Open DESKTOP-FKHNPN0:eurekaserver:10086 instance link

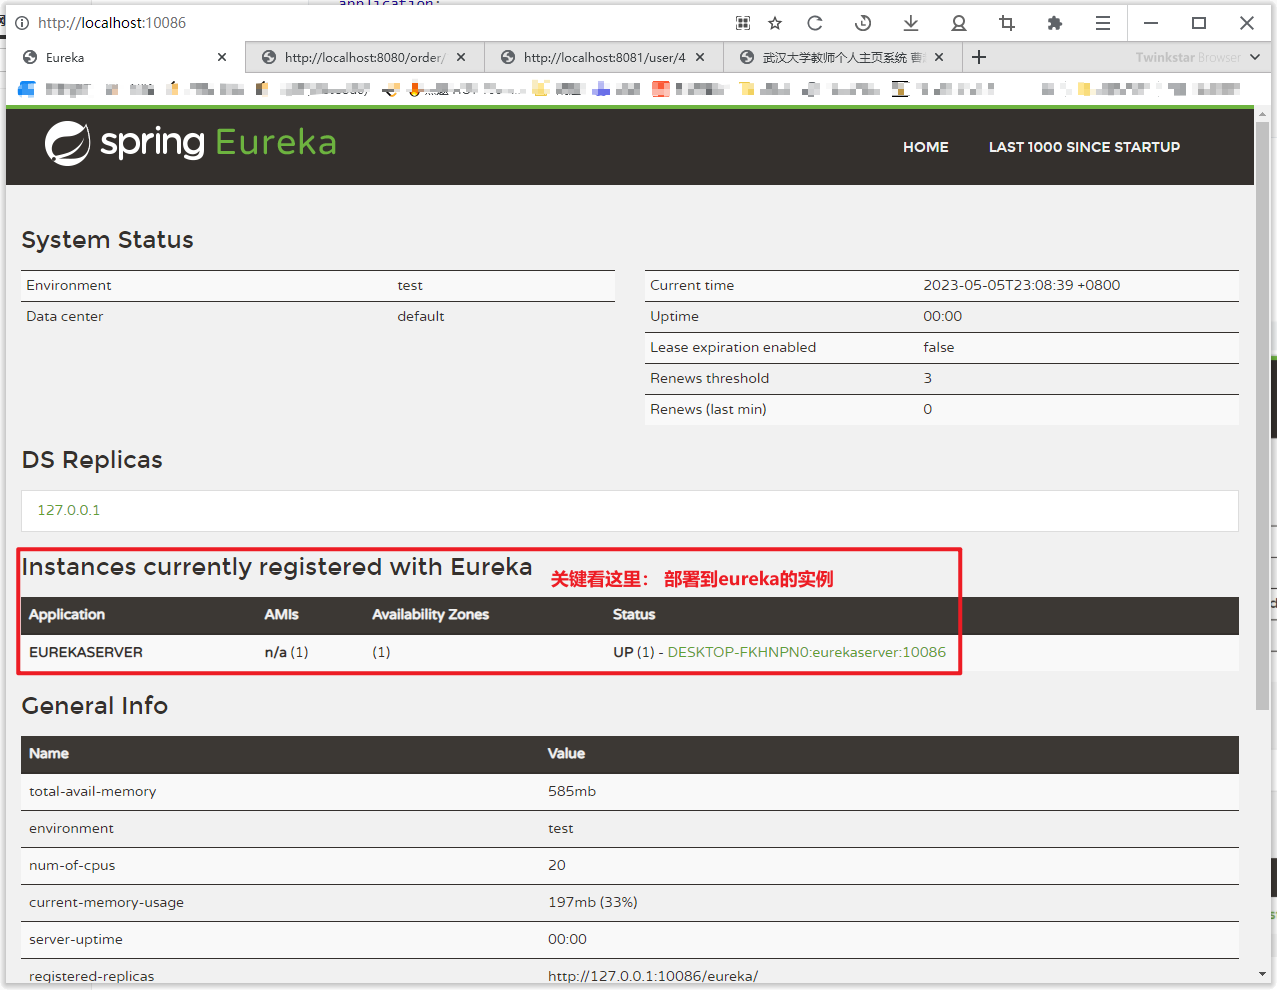point(806,652)
